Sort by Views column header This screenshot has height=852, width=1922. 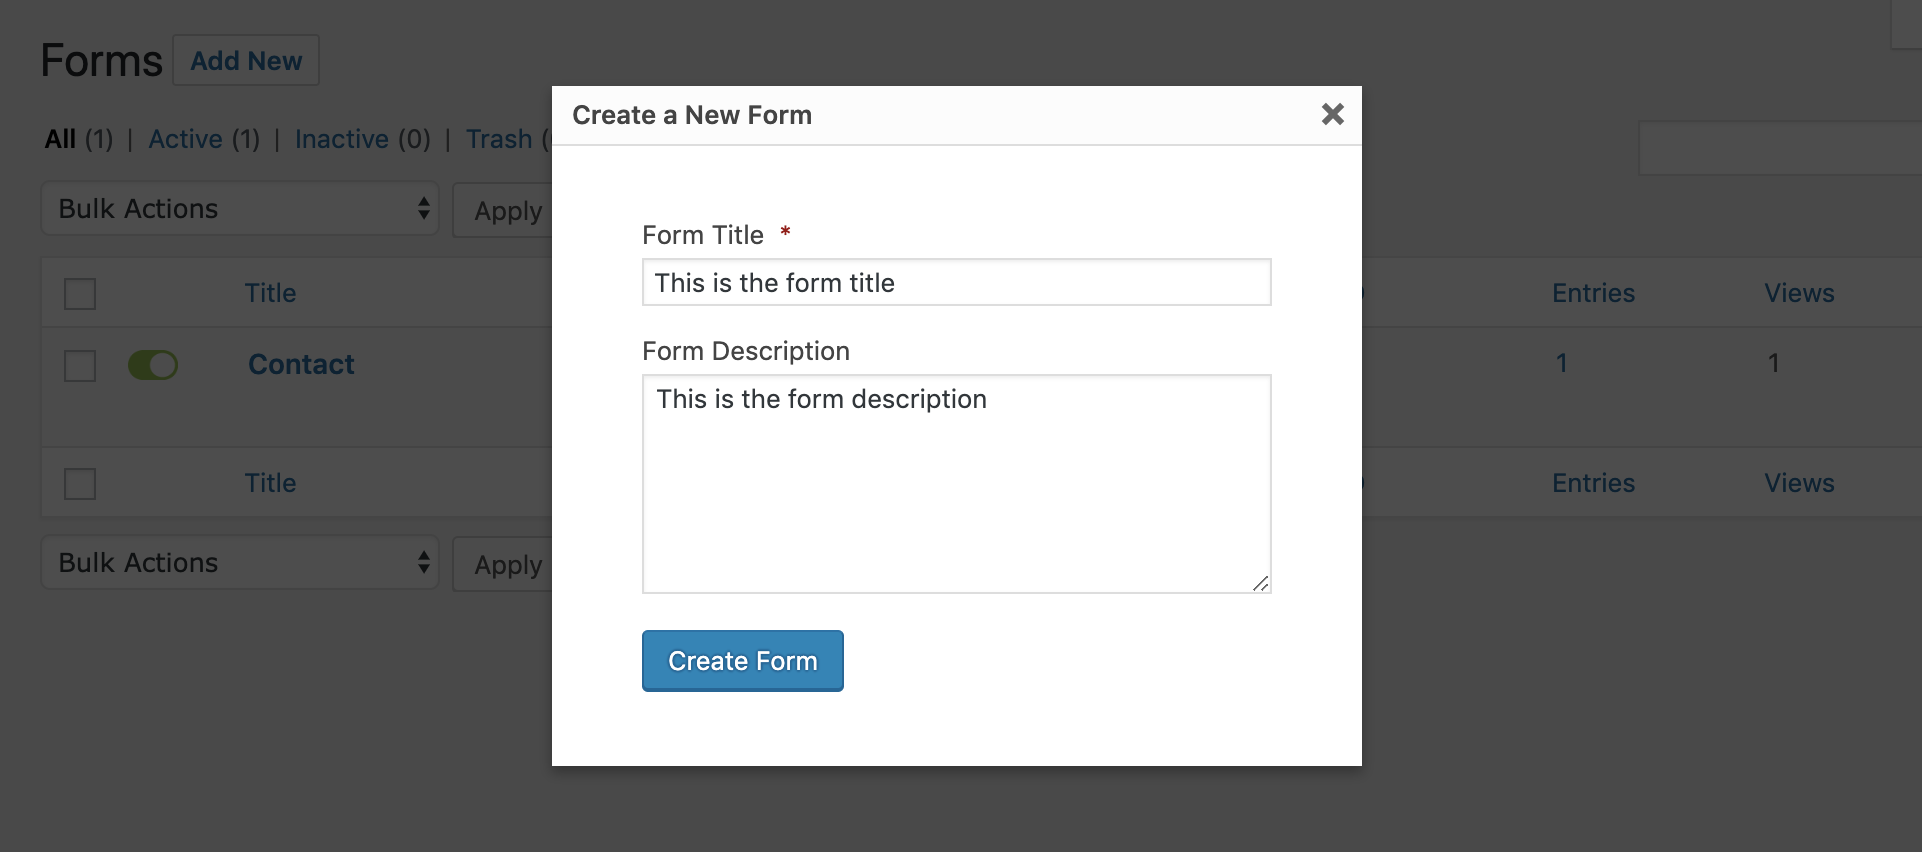pyautogui.click(x=1799, y=293)
